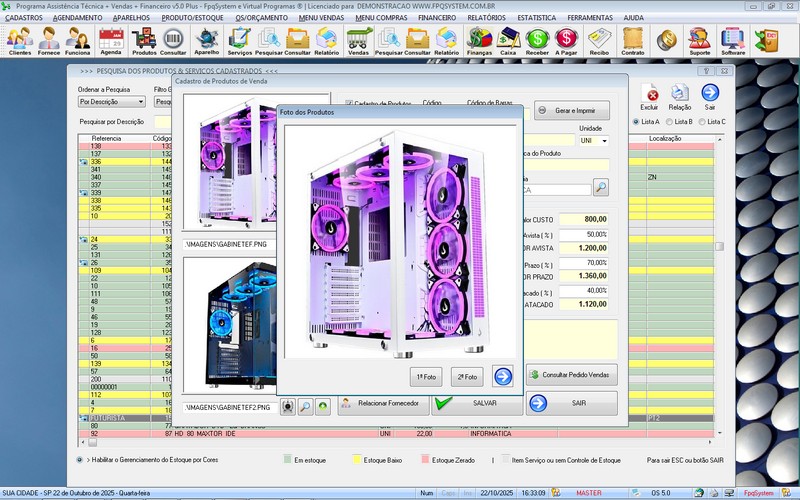Open the FERRAMENTAS menu
800x500 pixels.
click(590, 17)
